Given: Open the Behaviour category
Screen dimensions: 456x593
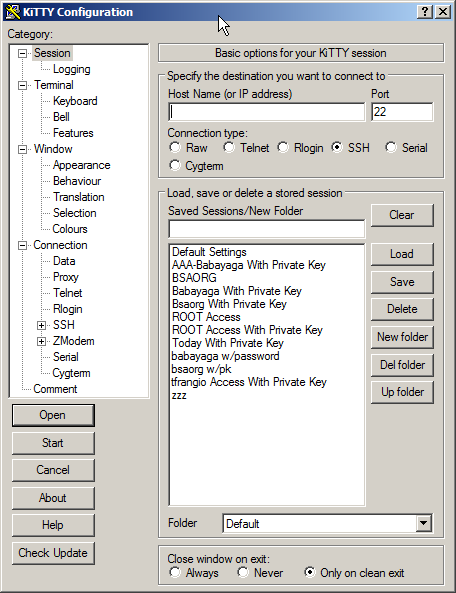Looking at the screenshot, I should click(x=77, y=181).
